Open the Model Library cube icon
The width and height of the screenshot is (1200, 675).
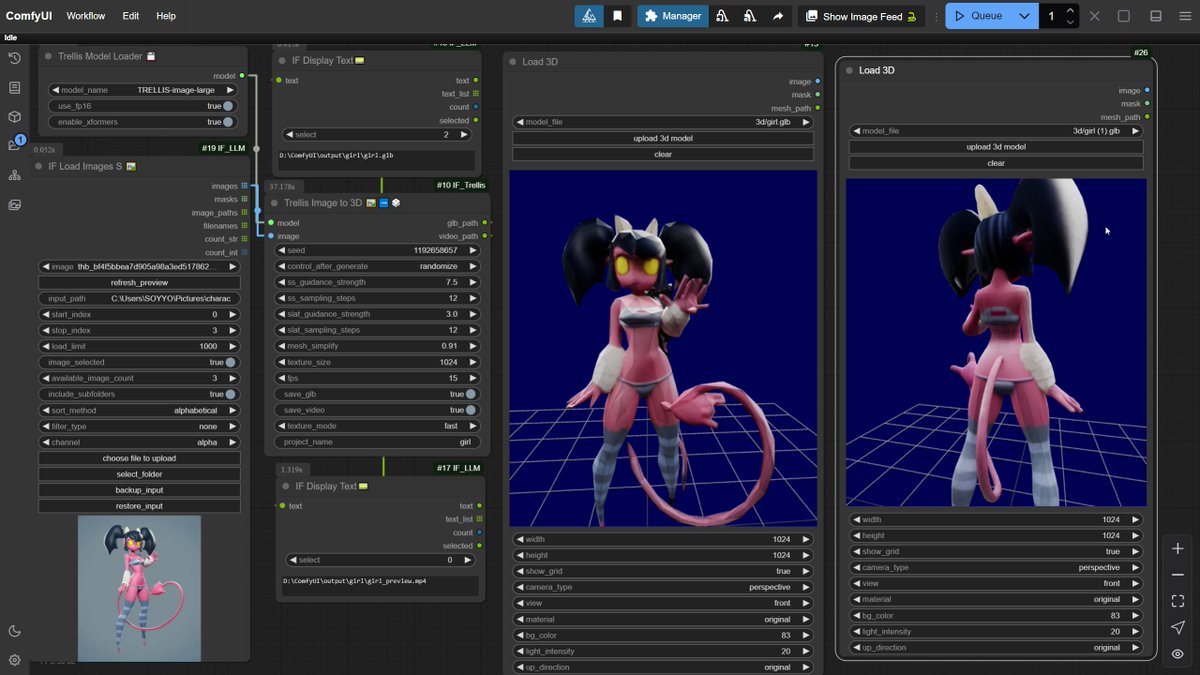pyautogui.click(x=14, y=116)
